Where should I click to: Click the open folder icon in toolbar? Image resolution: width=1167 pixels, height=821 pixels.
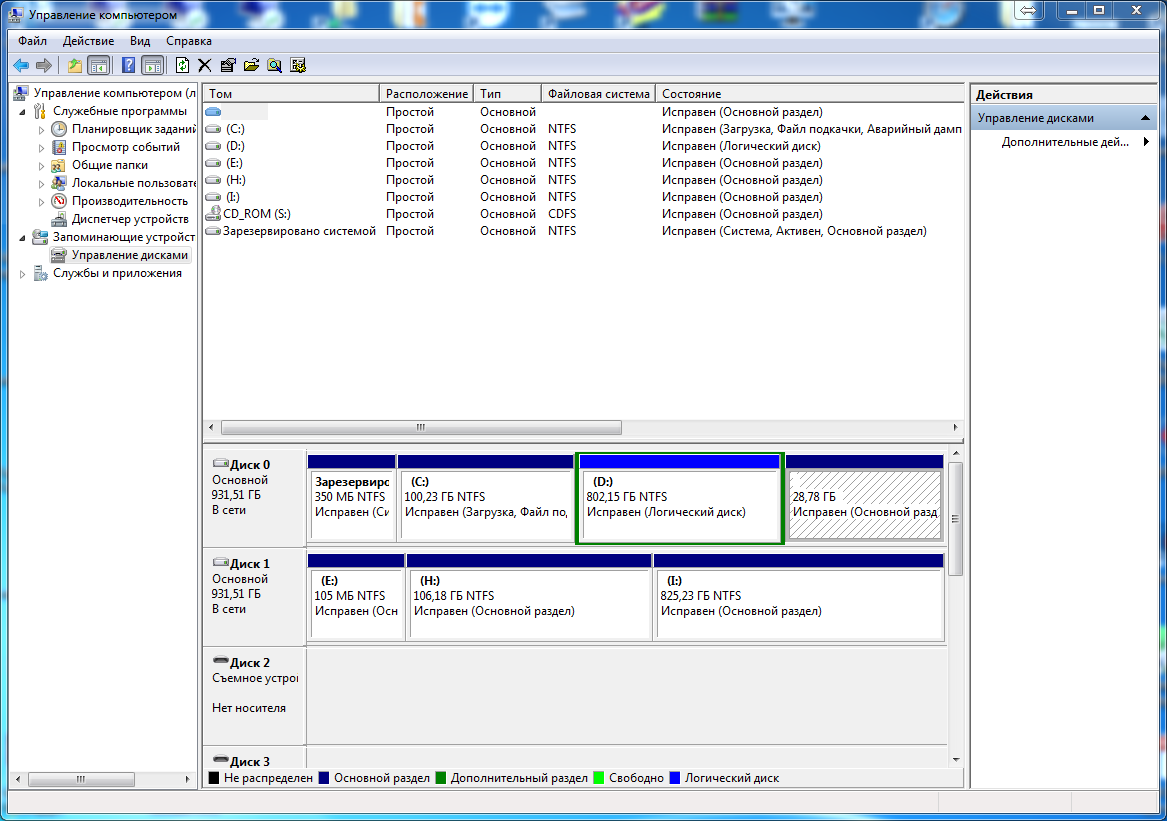[x=251, y=65]
